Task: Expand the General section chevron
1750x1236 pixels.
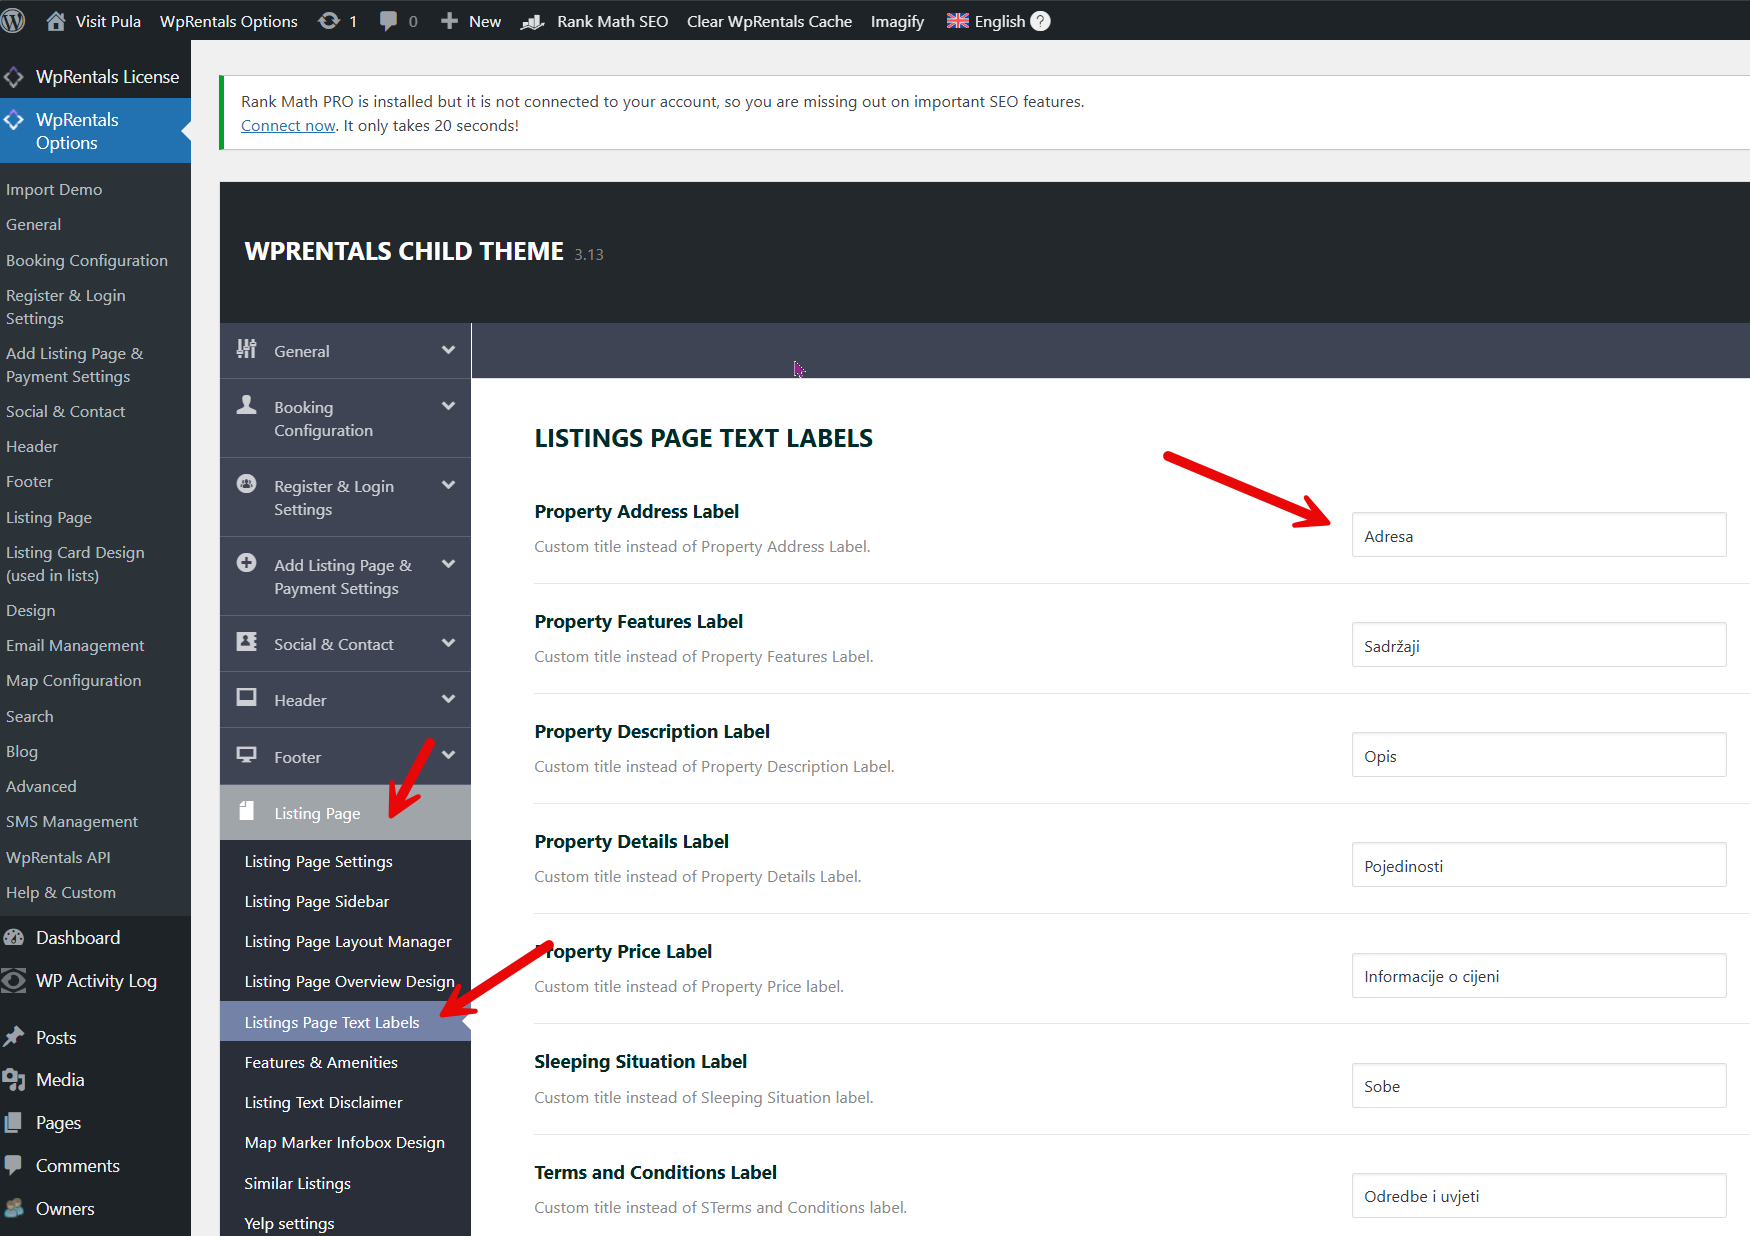Action: pos(448,351)
